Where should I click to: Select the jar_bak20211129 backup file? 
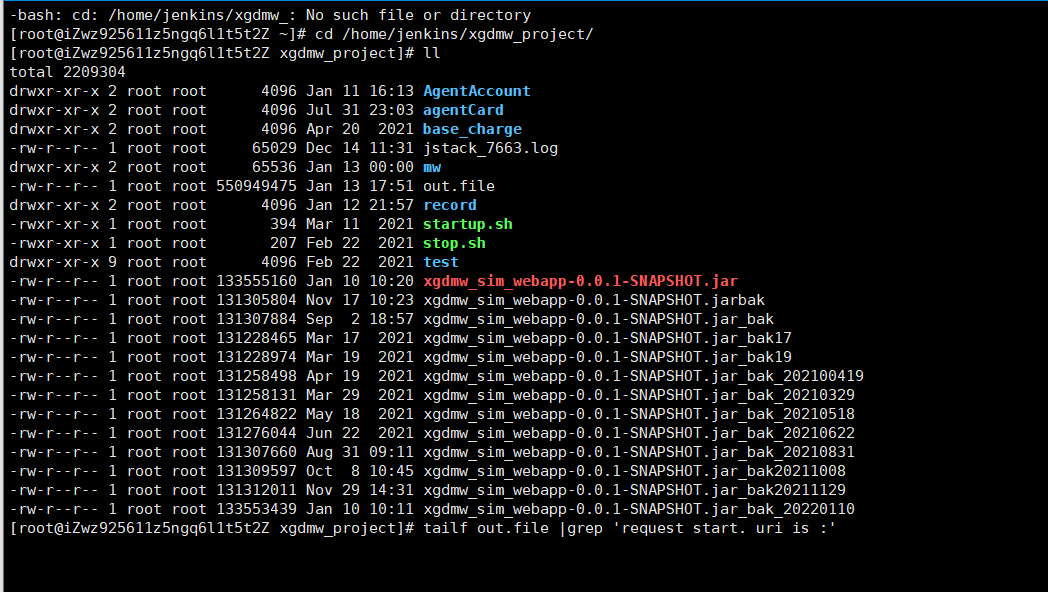634,490
